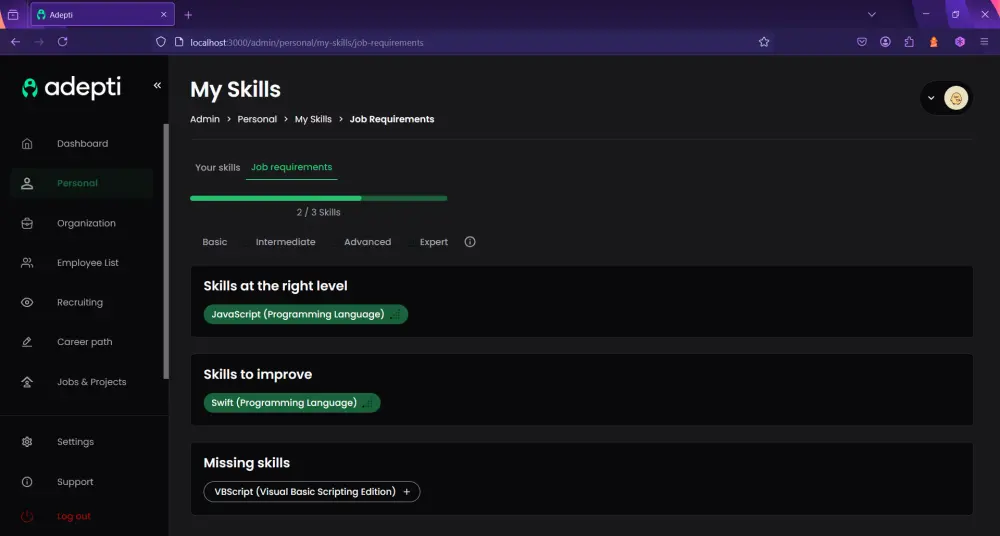Bookmark this page with the star icon
This screenshot has height=536, width=1000.
pos(764,42)
